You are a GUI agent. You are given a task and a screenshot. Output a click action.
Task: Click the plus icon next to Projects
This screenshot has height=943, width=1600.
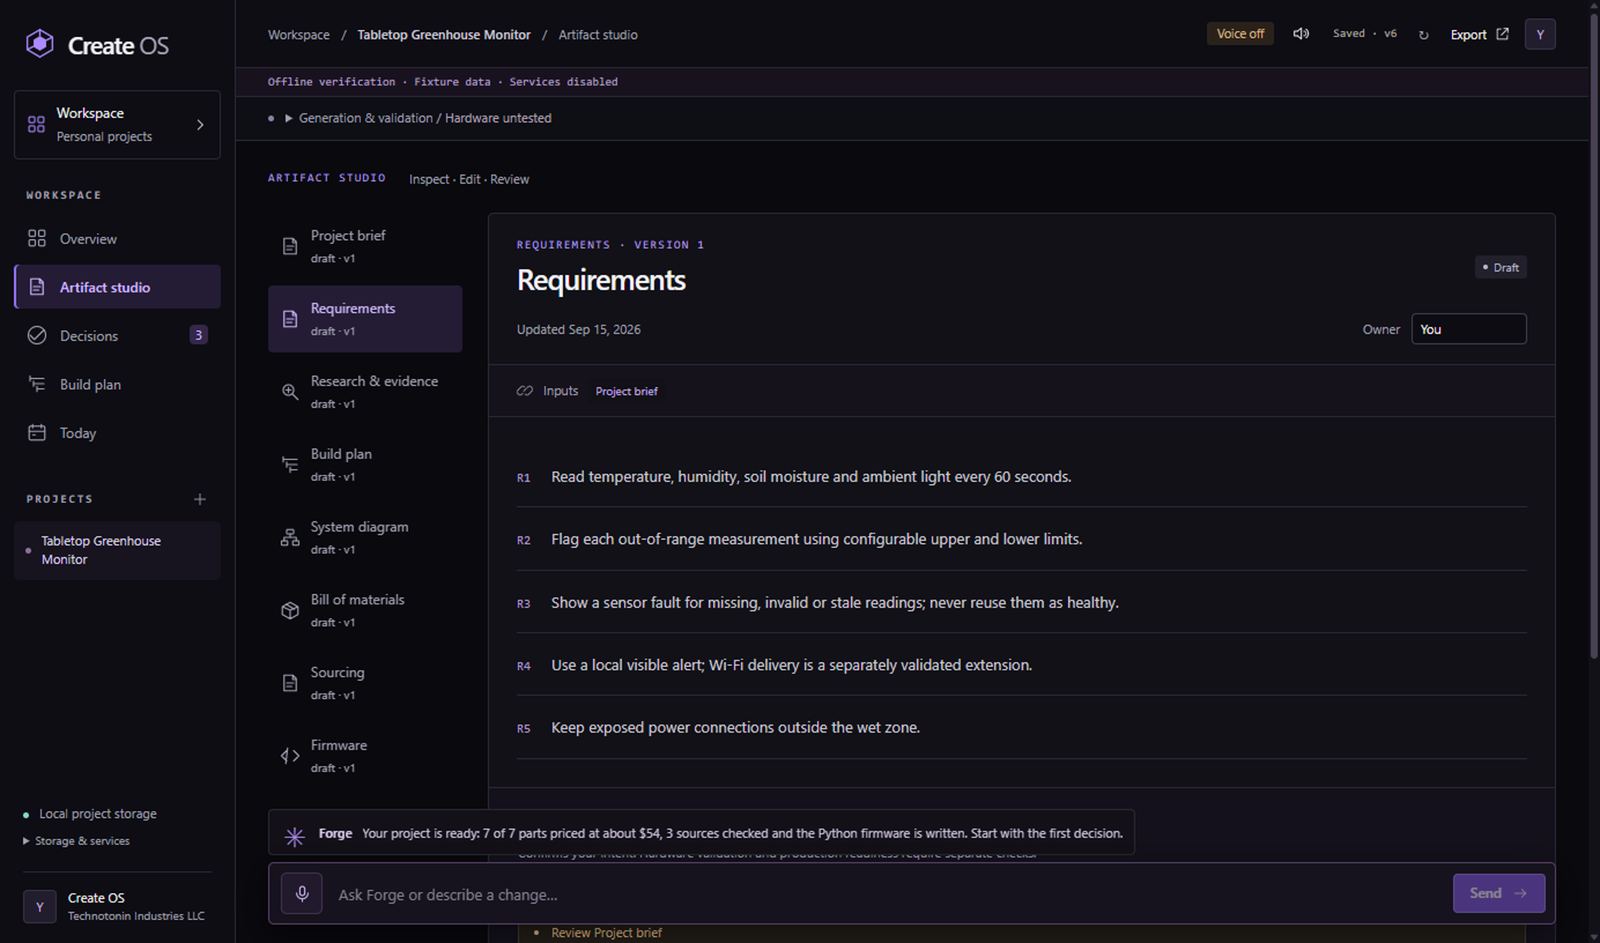pyautogui.click(x=200, y=499)
